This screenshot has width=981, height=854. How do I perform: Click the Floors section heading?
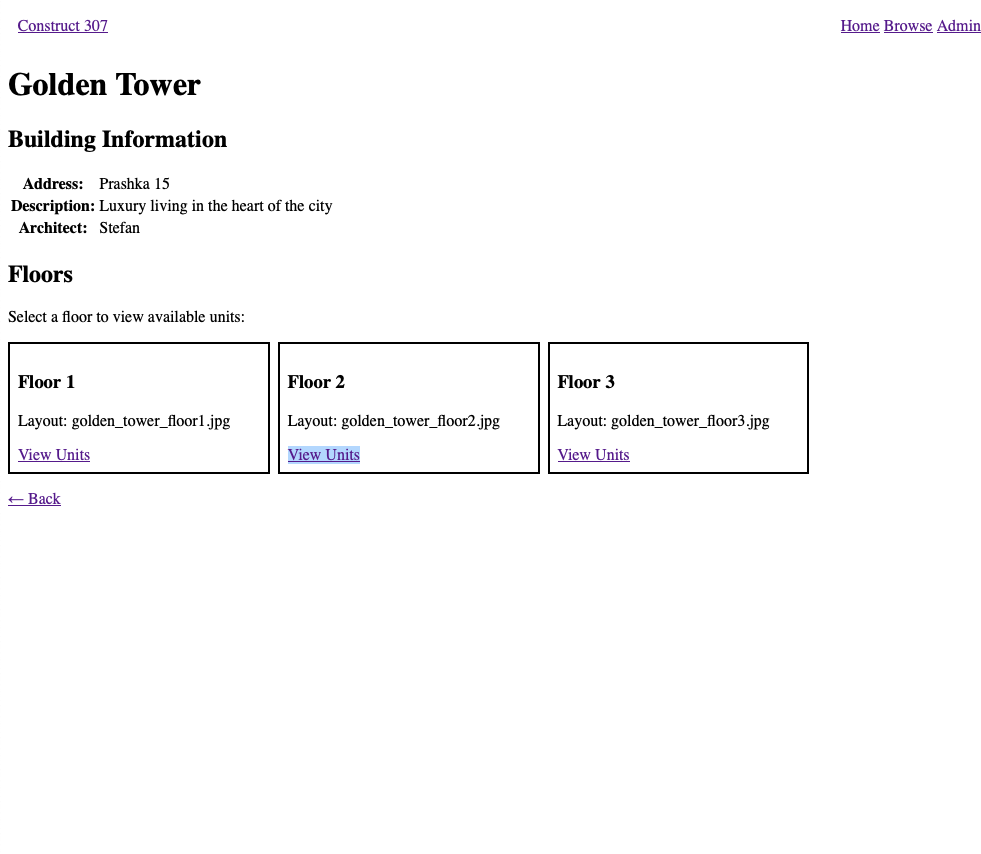coord(40,275)
